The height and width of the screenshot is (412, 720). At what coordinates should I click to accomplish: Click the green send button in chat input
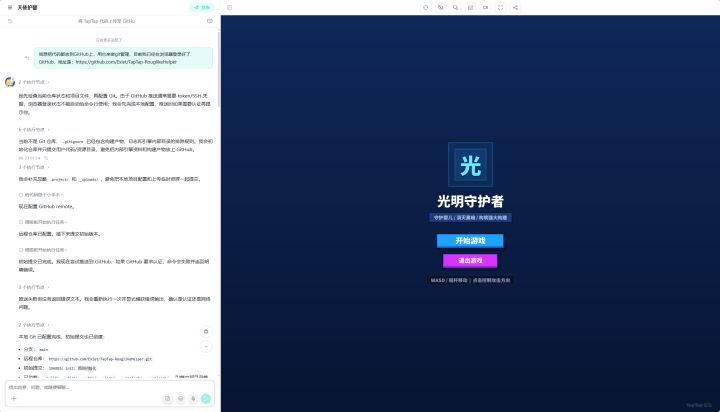click(206, 399)
